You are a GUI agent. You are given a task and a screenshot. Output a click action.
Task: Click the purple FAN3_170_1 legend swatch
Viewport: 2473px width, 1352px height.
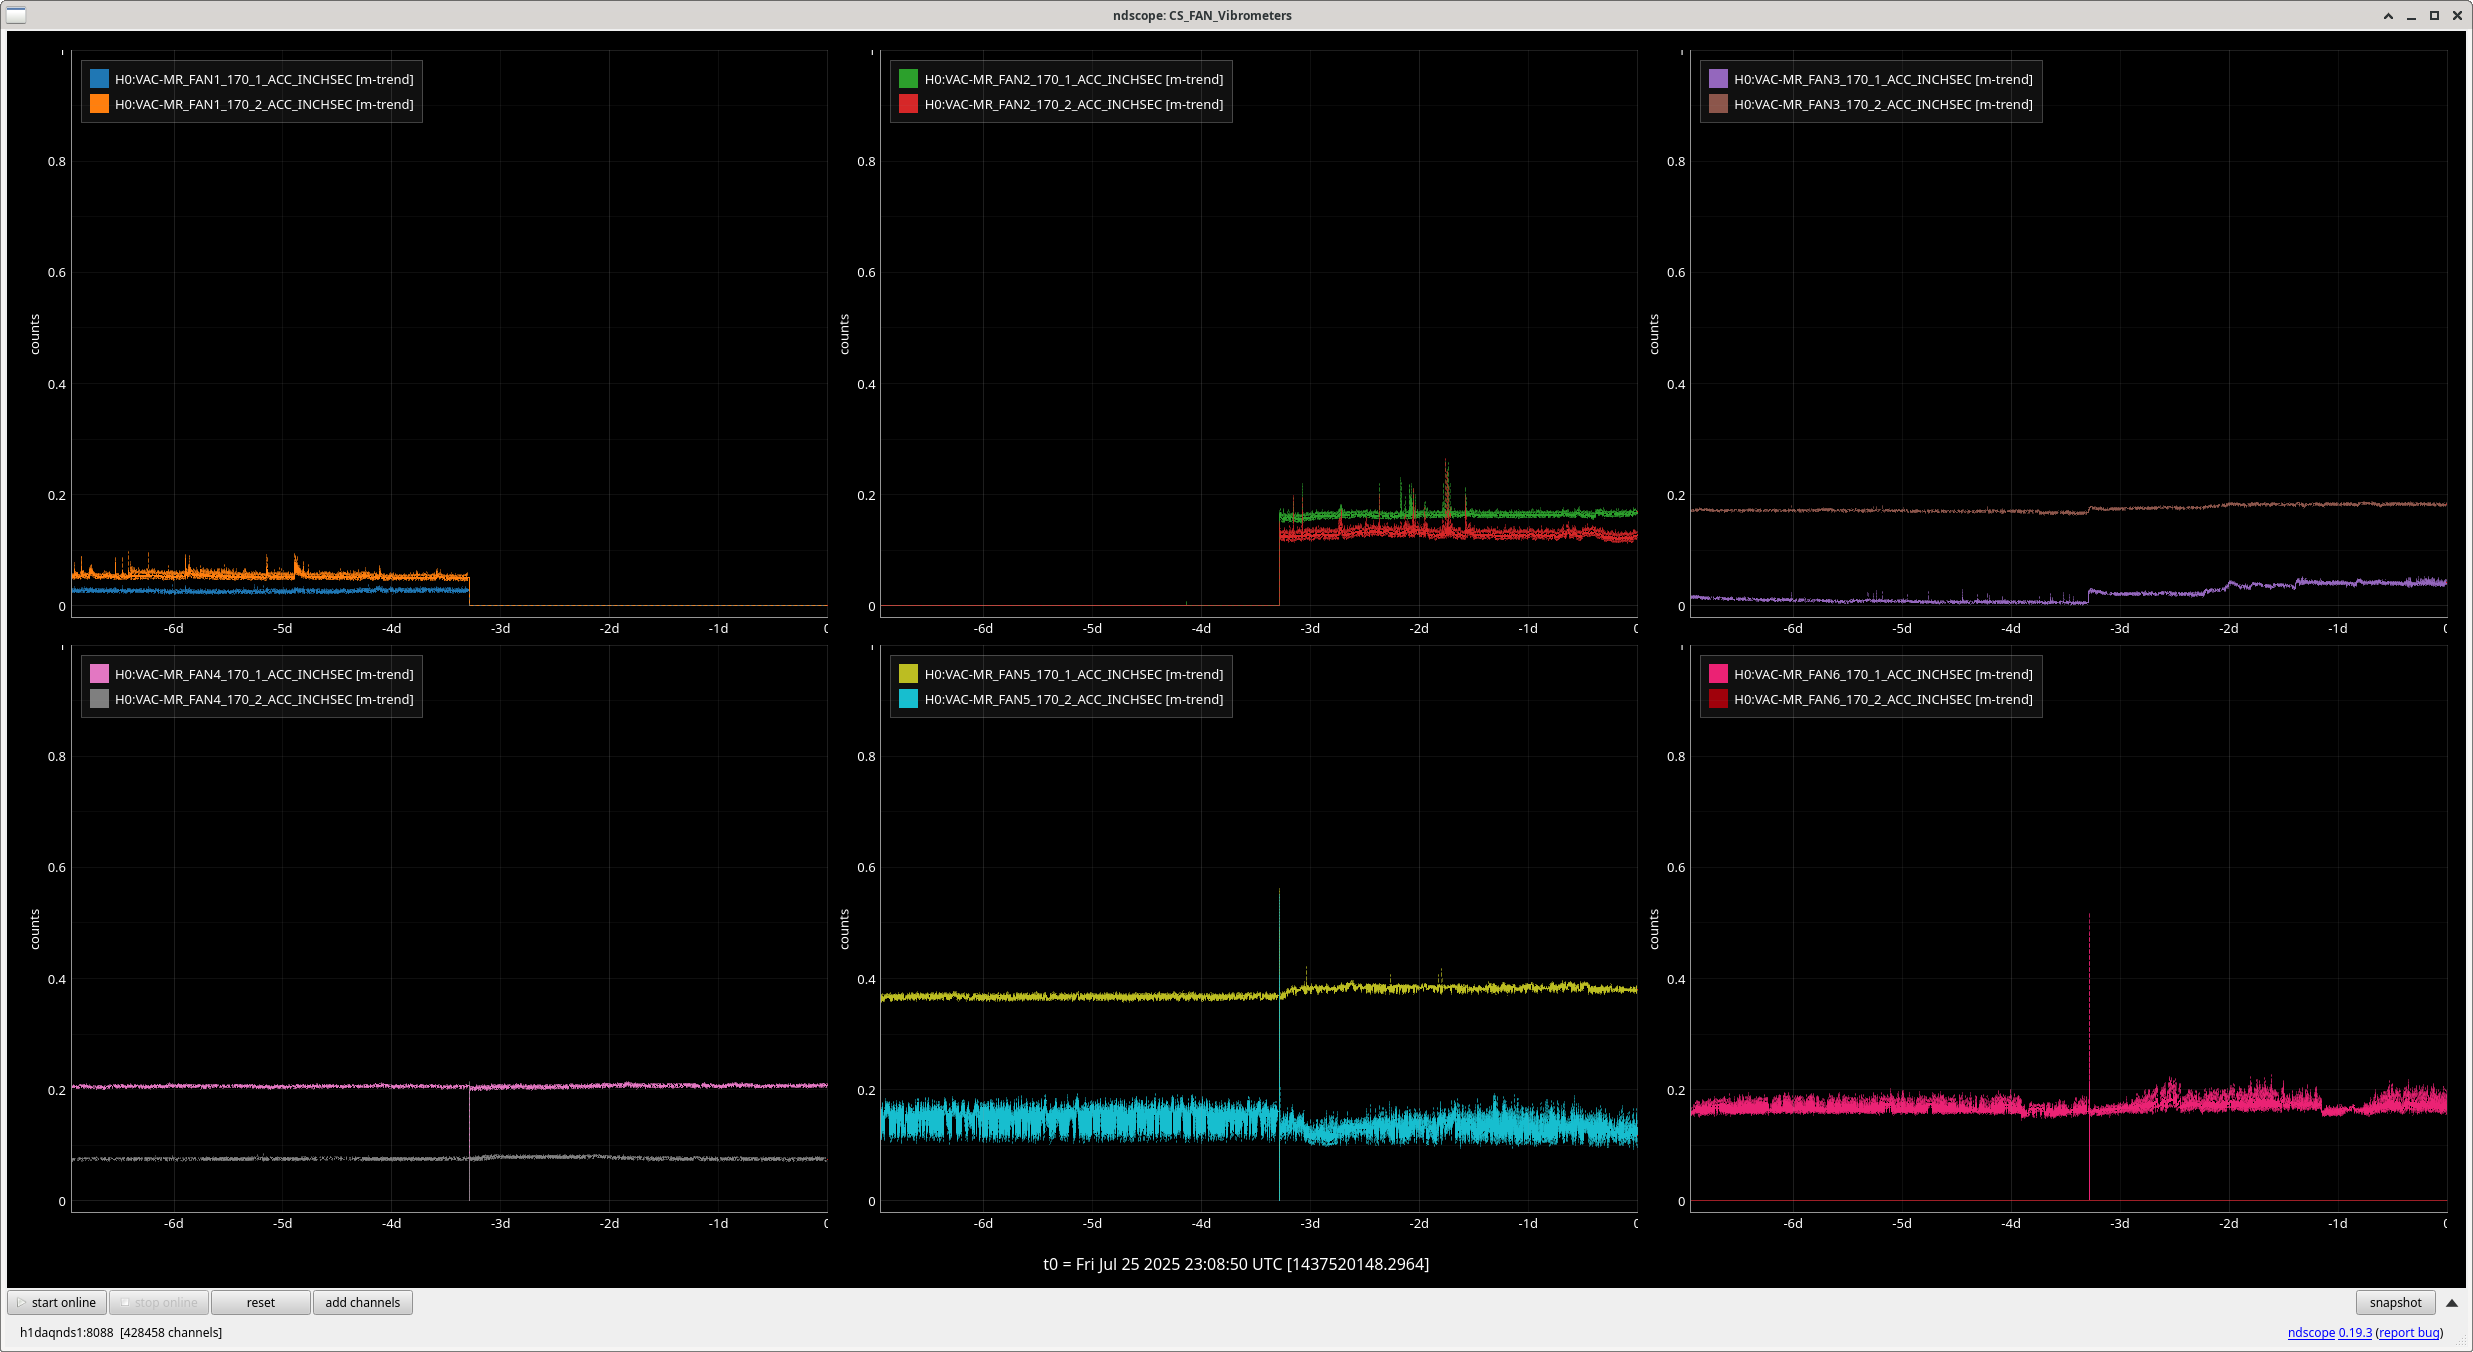(x=1718, y=78)
